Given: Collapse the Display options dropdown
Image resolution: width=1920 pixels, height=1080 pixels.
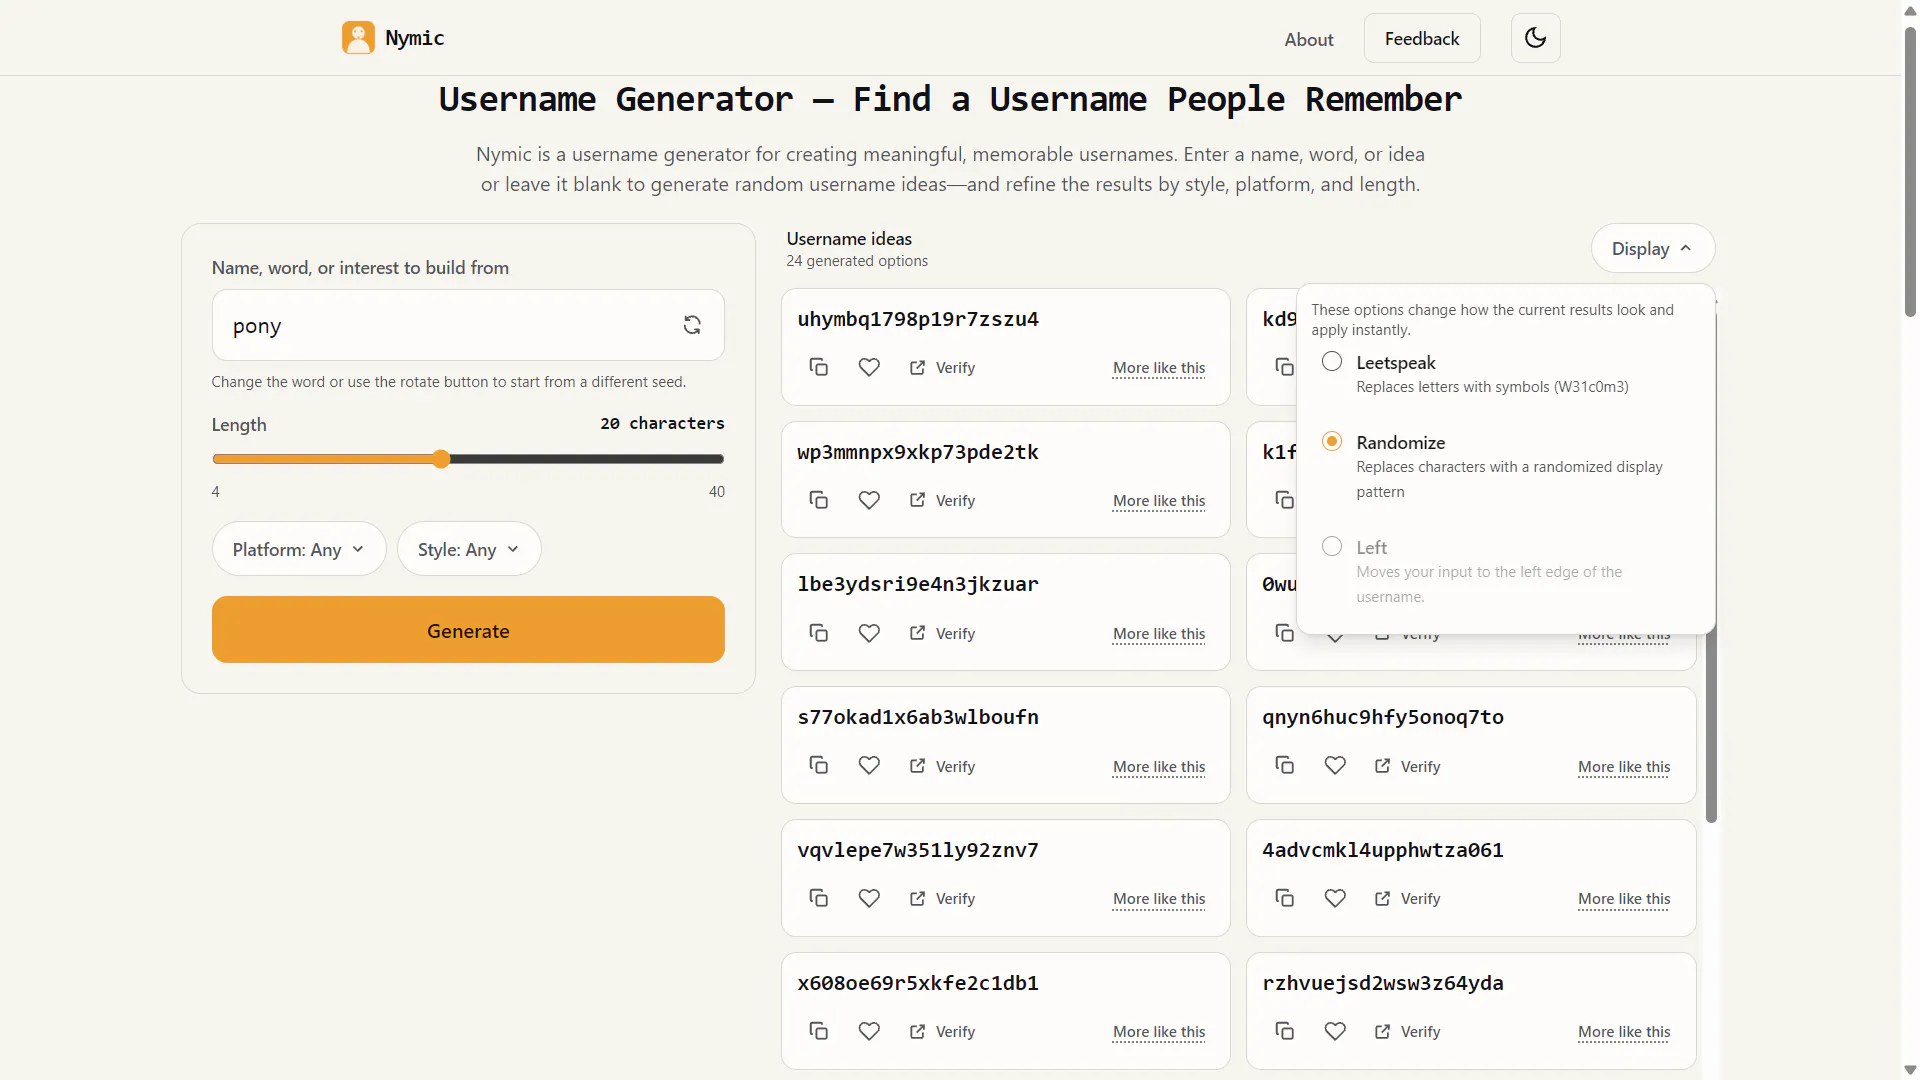Looking at the screenshot, I should coord(1652,248).
